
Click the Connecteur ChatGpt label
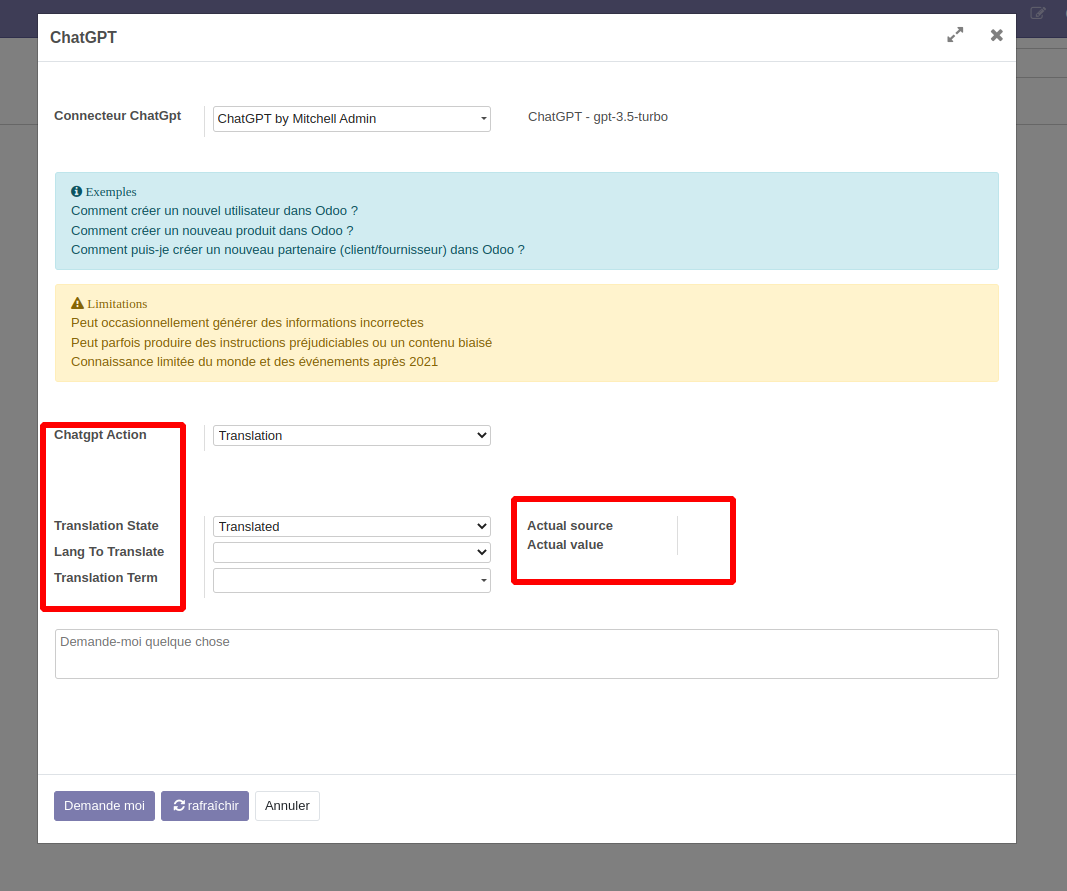(x=118, y=116)
